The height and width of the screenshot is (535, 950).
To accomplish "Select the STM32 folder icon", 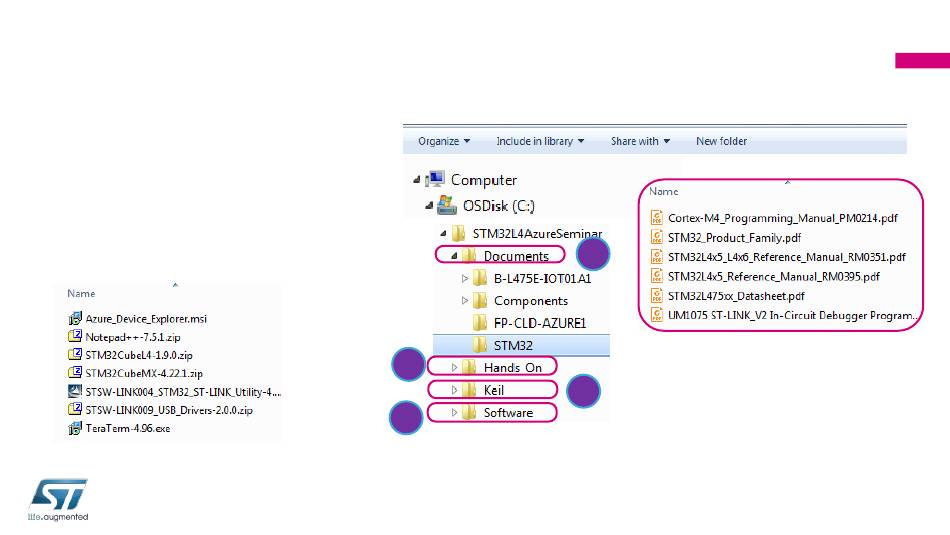I will [479, 345].
